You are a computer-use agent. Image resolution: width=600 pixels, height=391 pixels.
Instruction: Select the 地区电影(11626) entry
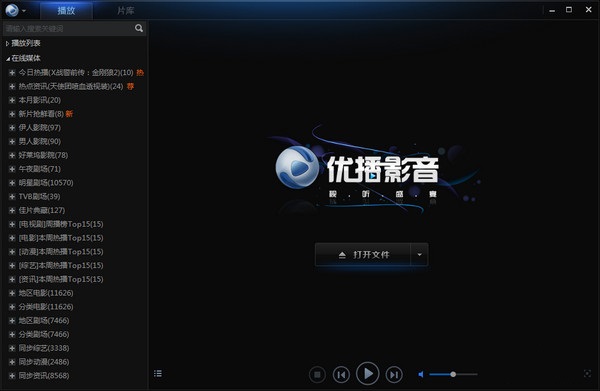coord(46,293)
